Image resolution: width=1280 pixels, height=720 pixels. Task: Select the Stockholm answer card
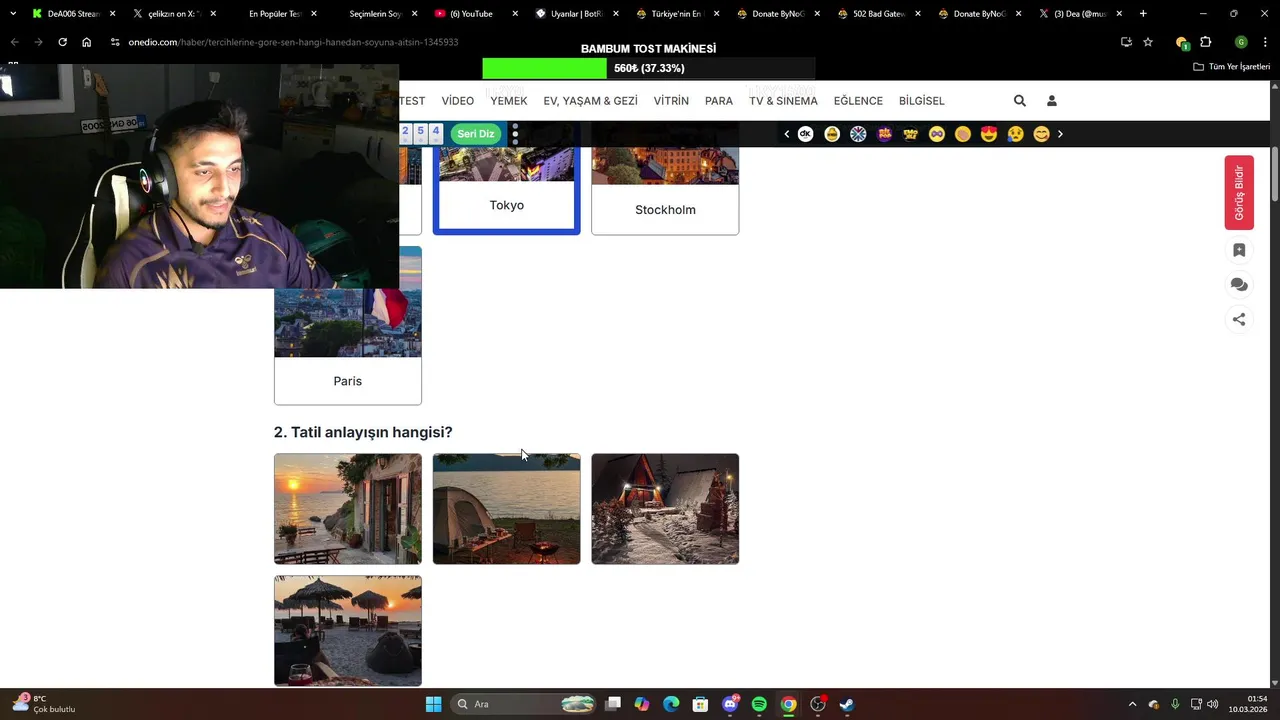(x=665, y=191)
